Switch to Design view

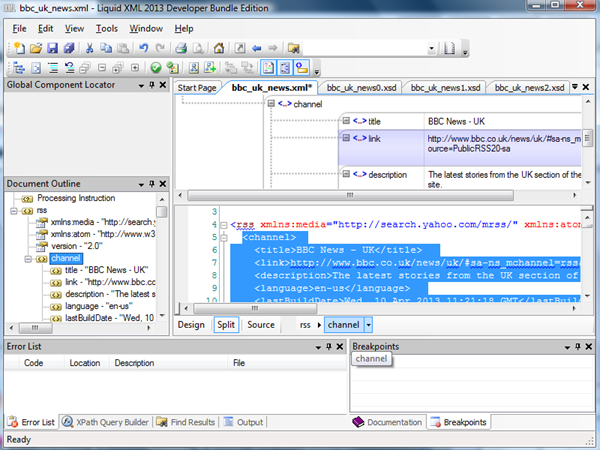click(x=191, y=324)
